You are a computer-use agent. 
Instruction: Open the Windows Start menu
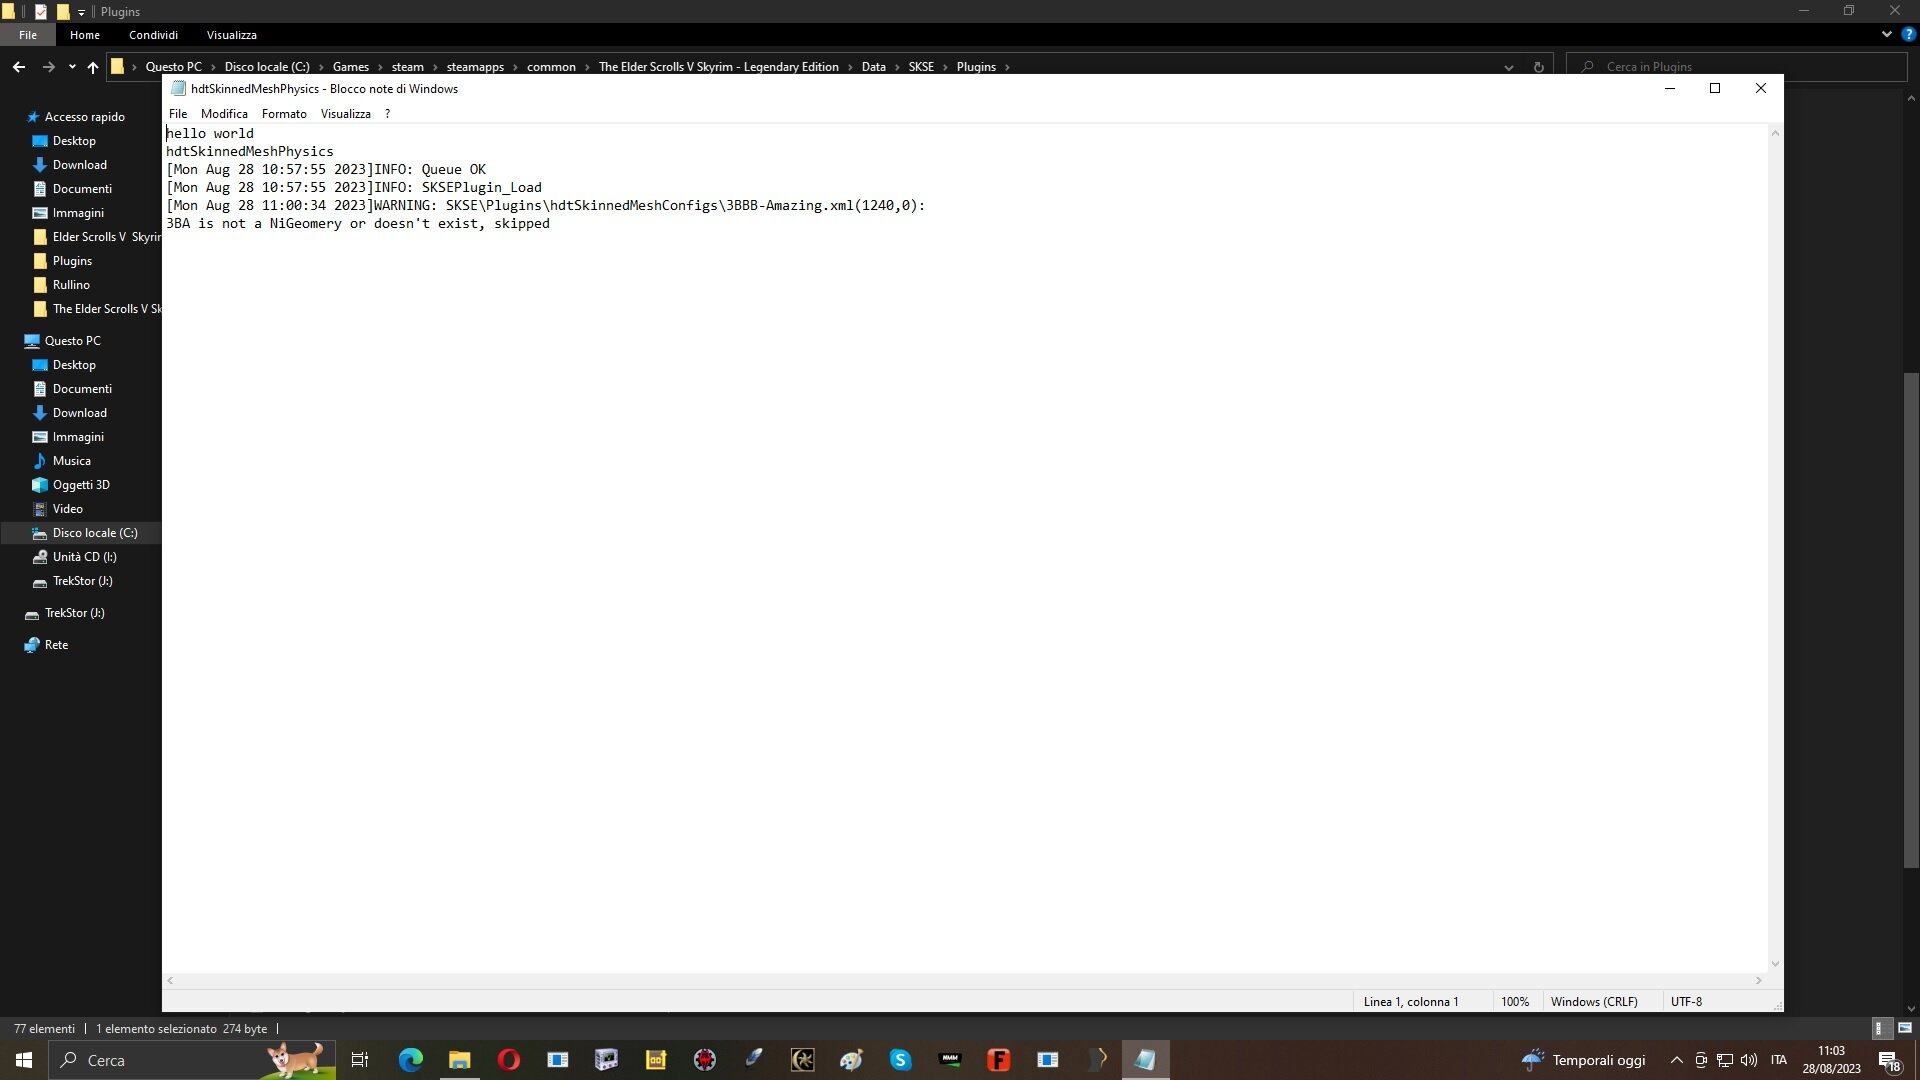pos(24,1060)
